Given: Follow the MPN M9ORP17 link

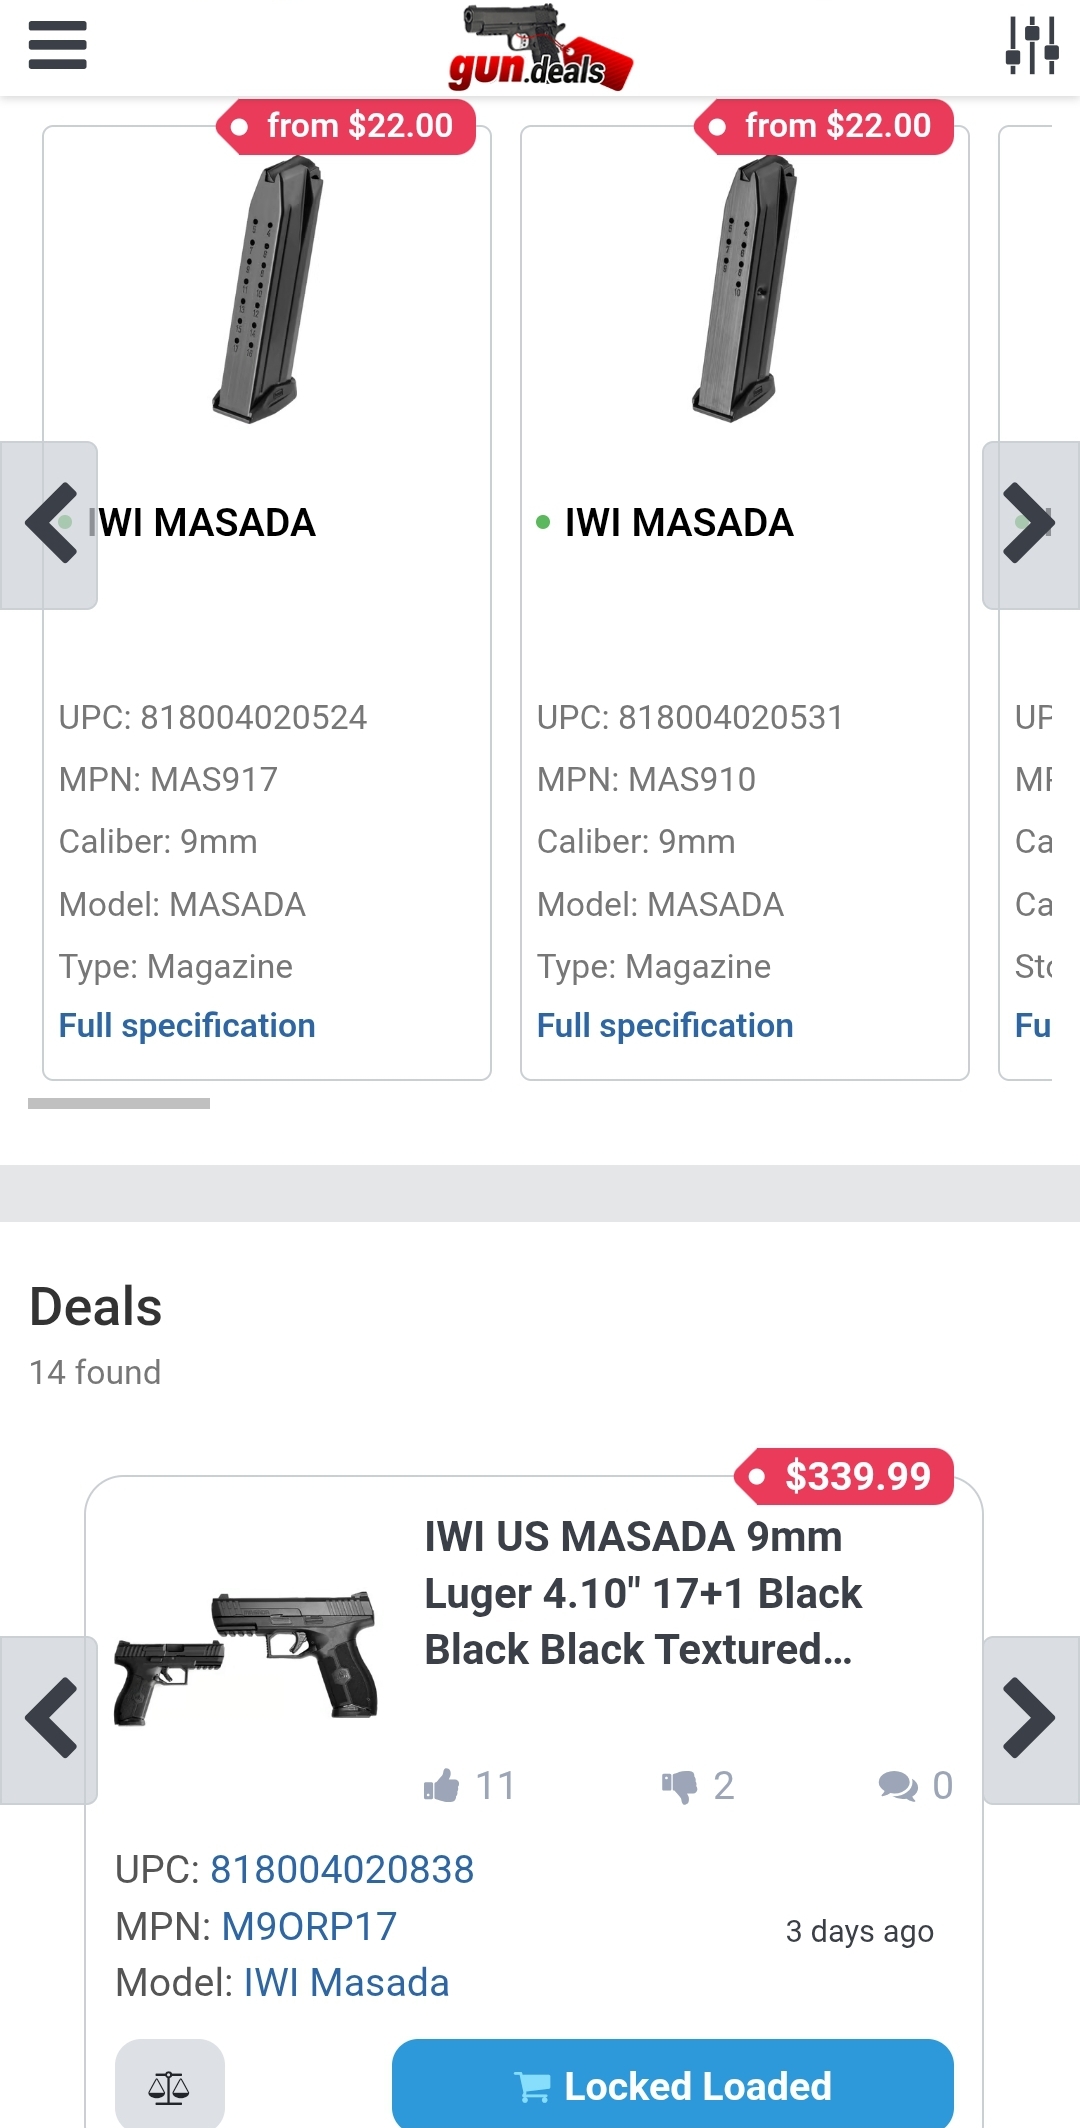Looking at the screenshot, I should pos(309,1926).
